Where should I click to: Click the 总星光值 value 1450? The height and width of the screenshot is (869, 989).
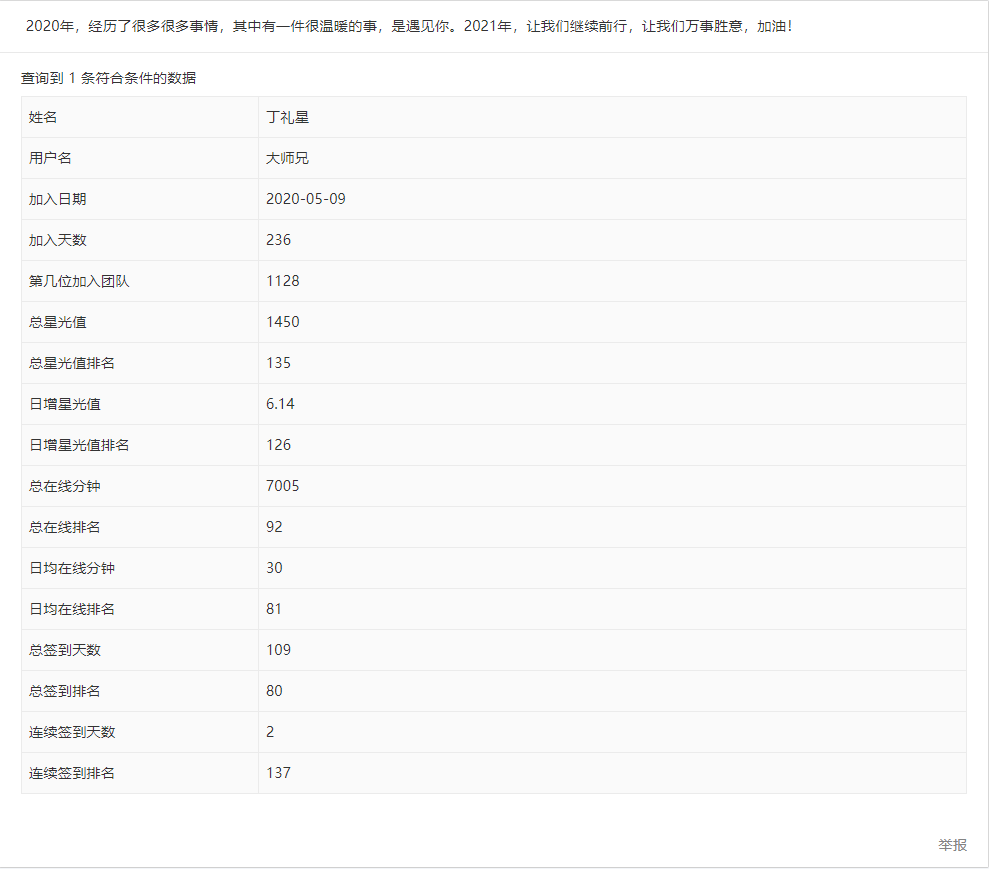tap(283, 322)
